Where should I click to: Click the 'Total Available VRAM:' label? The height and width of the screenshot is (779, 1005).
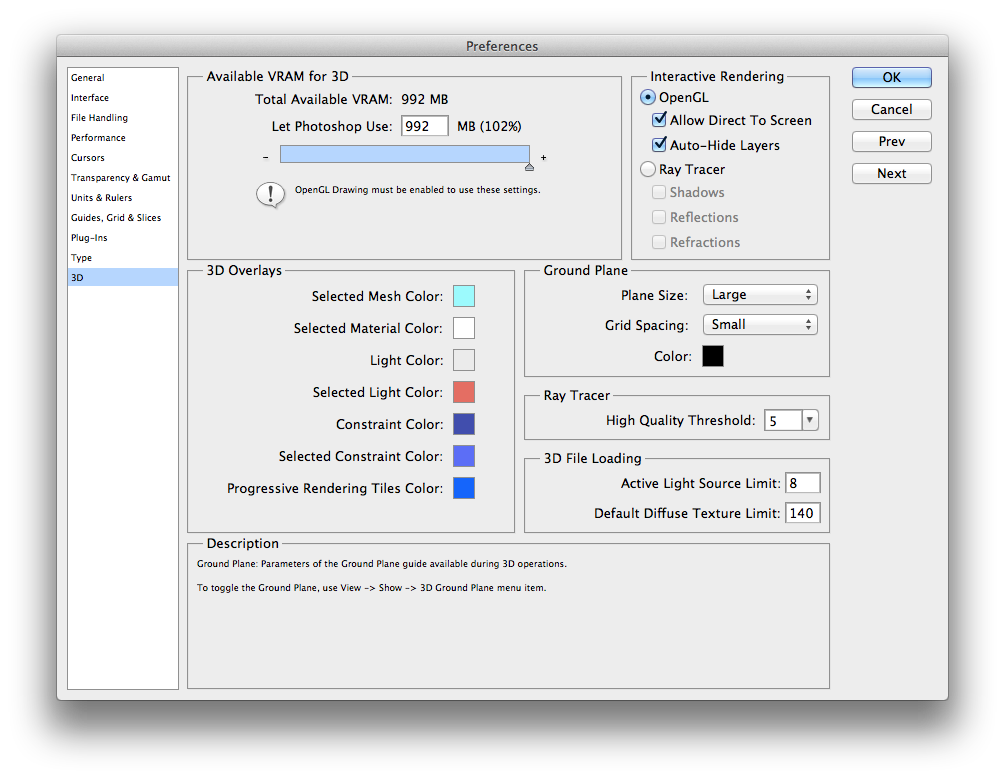tap(324, 99)
